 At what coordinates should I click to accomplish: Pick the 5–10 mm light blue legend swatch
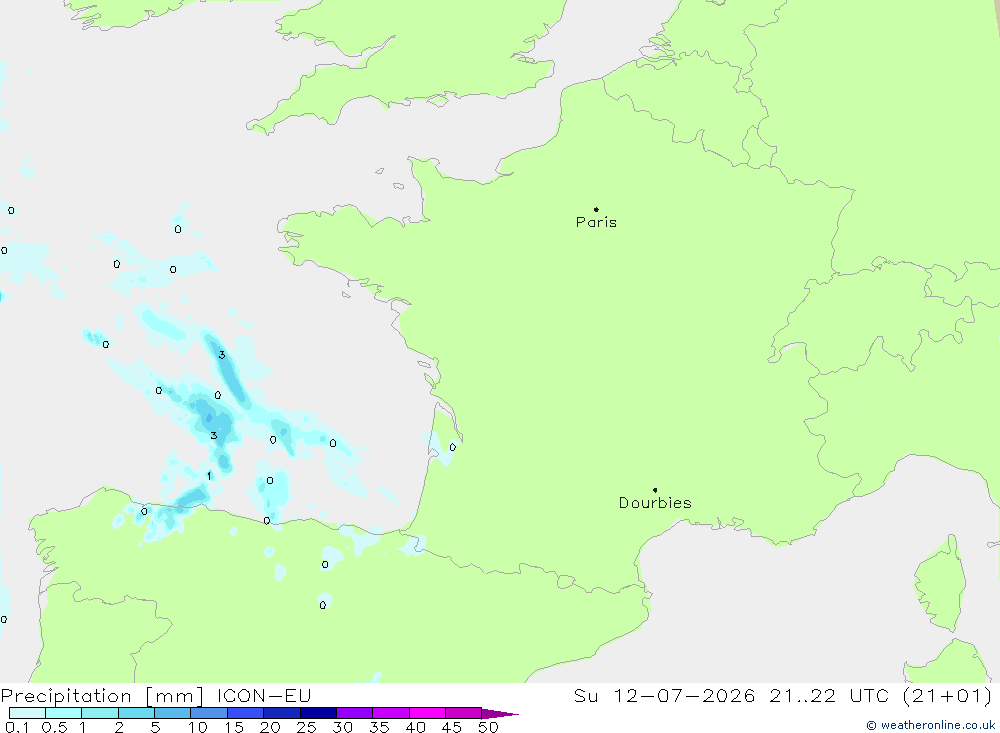(x=173, y=713)
